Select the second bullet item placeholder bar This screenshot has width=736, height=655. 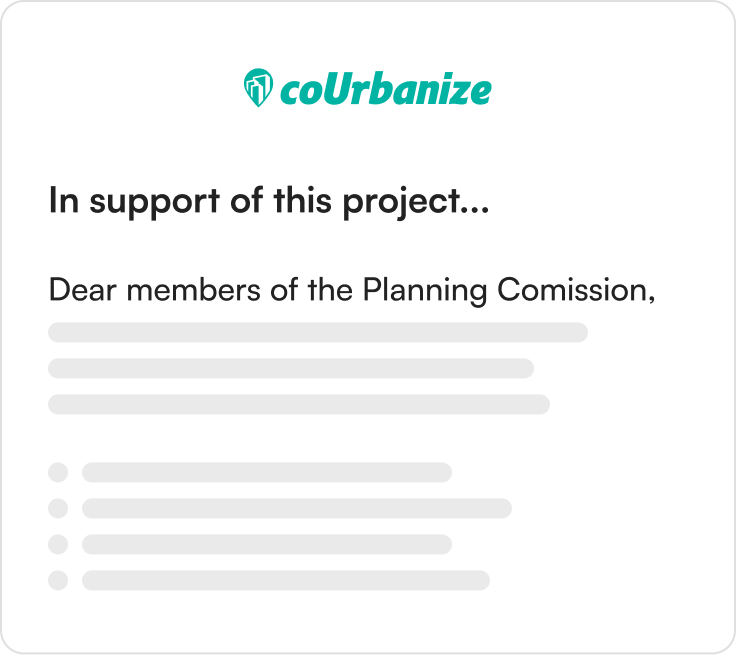(297, 509)
